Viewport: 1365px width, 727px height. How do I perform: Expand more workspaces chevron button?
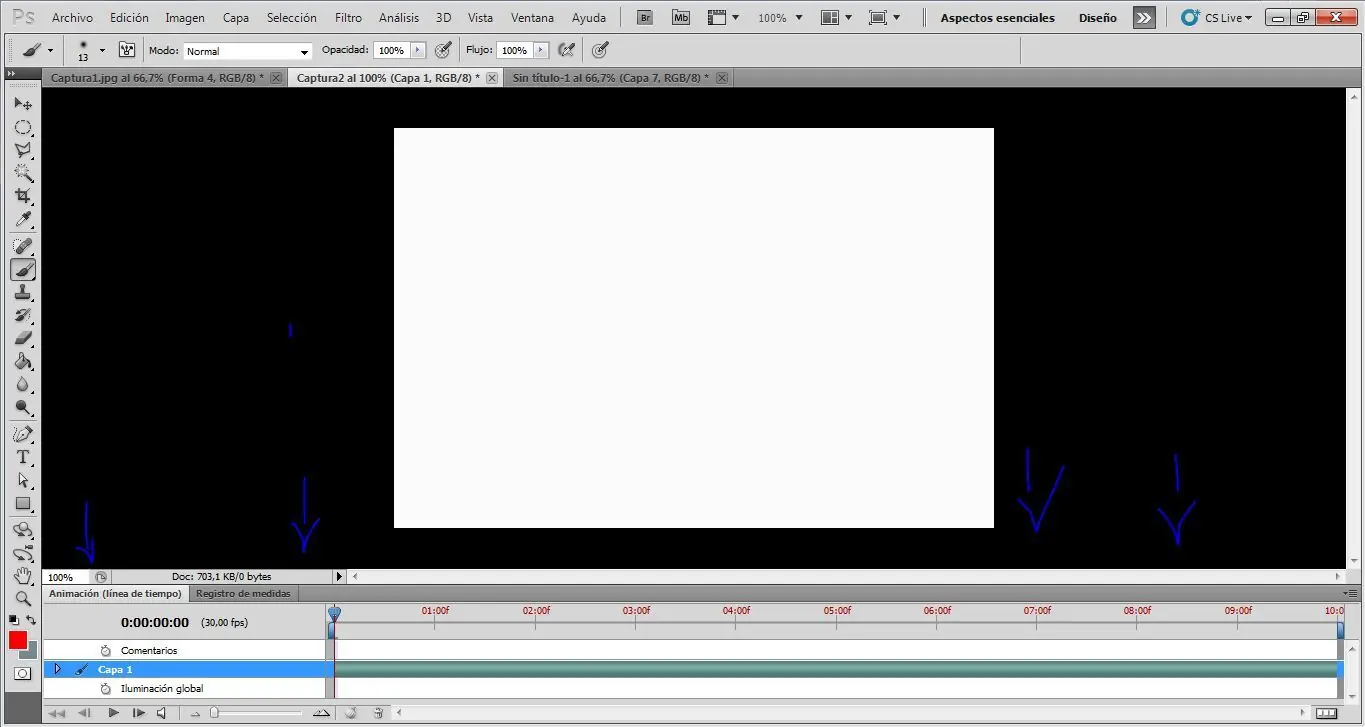[x=1144, y=18]
